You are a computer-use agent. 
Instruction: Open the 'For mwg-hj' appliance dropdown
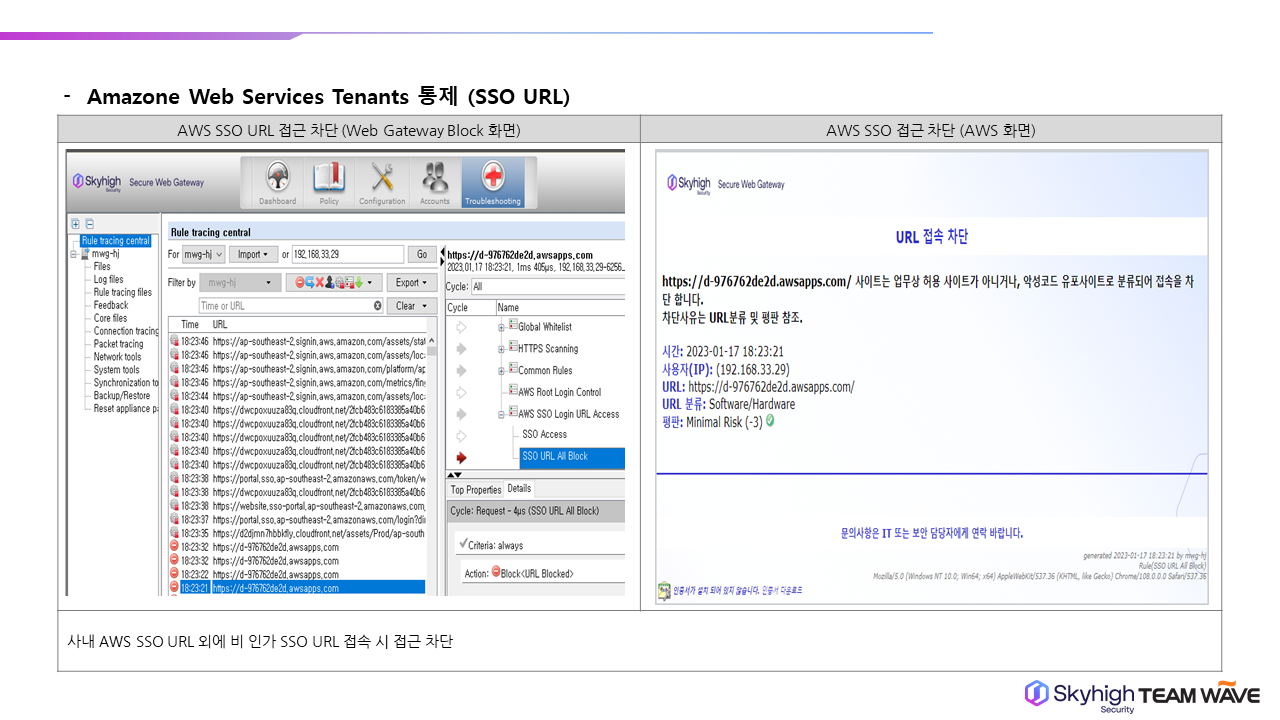(x=204, y=255)
